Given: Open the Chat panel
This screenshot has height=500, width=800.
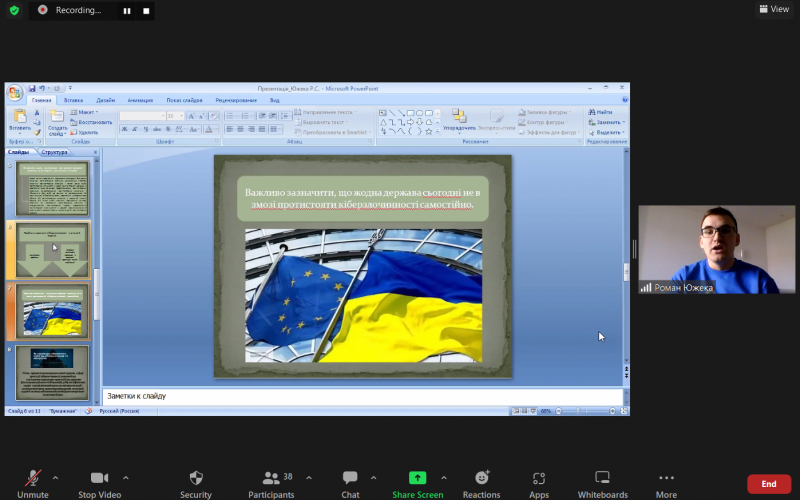Looking at the screenshot, I should (x=350, y=484).
